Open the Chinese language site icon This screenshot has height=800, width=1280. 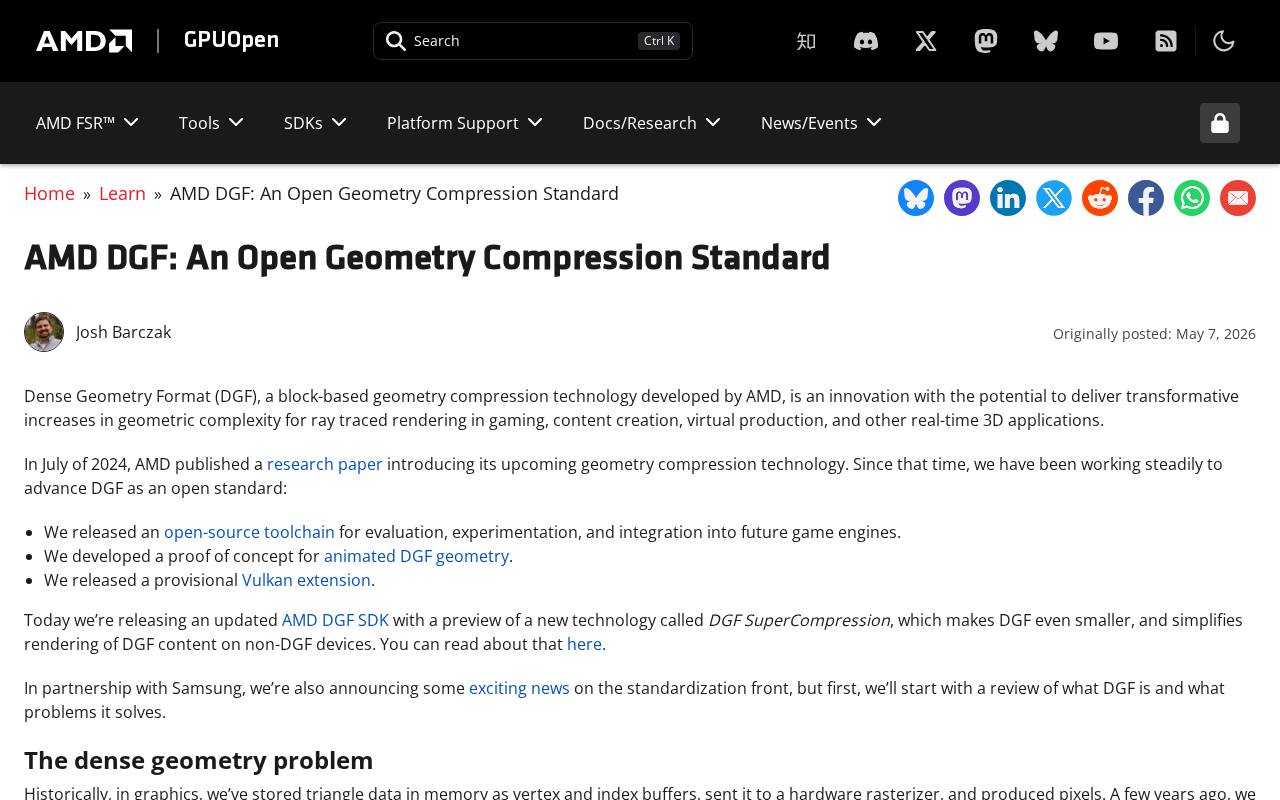pos(806,41)
